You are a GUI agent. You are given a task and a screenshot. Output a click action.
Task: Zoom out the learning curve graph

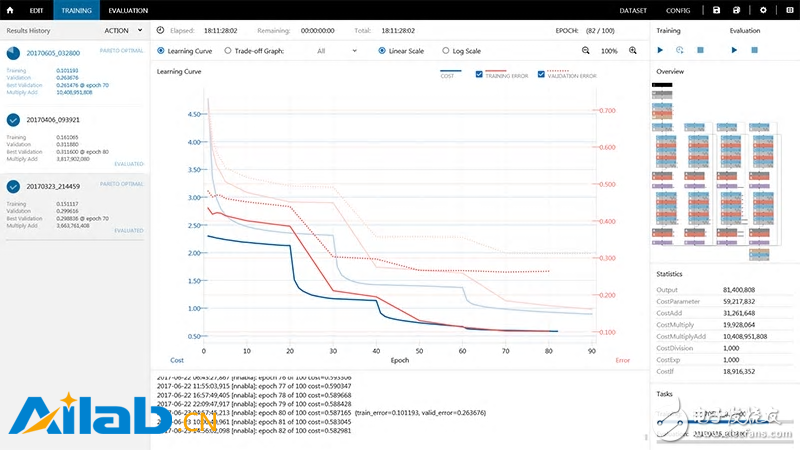coord(586,50)
